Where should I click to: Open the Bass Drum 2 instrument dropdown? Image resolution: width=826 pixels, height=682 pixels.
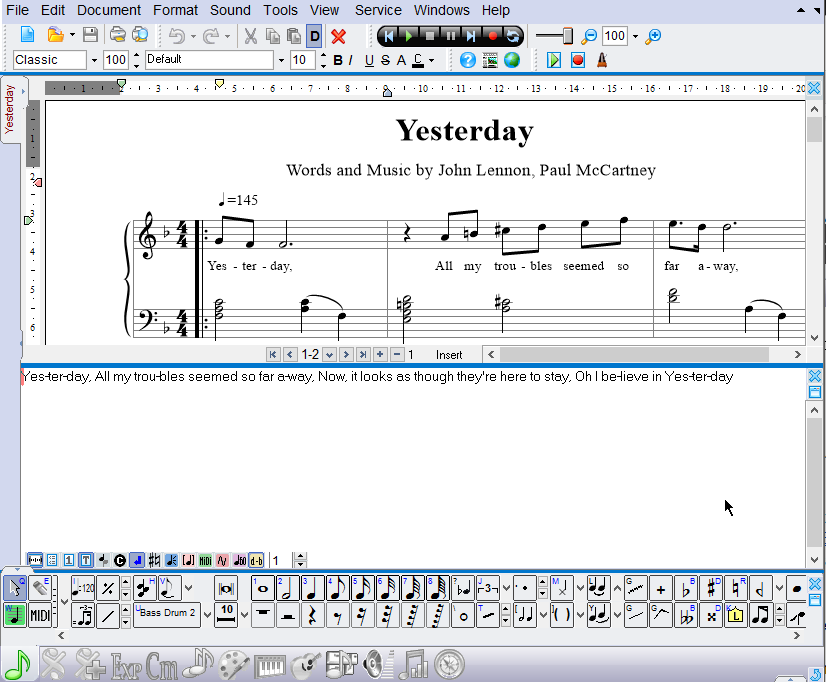(x=207, y=615)
